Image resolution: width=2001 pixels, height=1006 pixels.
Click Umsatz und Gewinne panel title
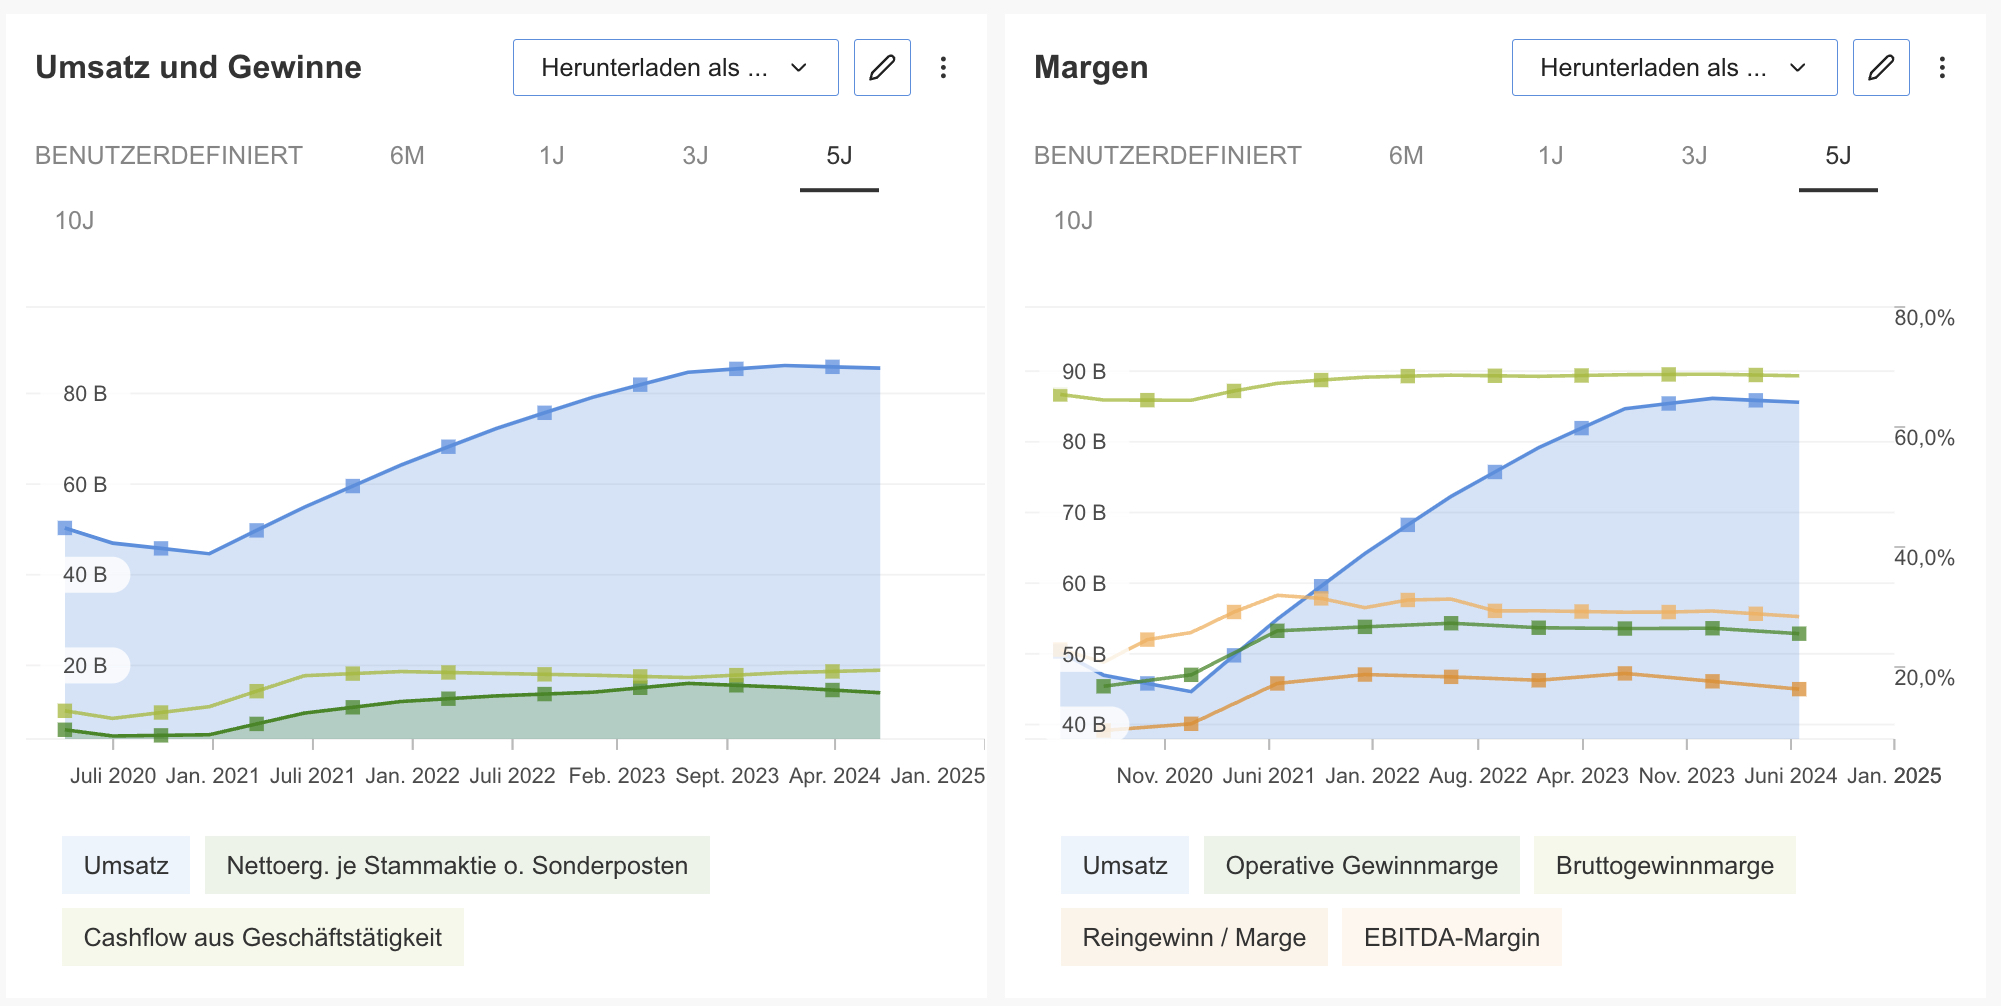(198, 67)
